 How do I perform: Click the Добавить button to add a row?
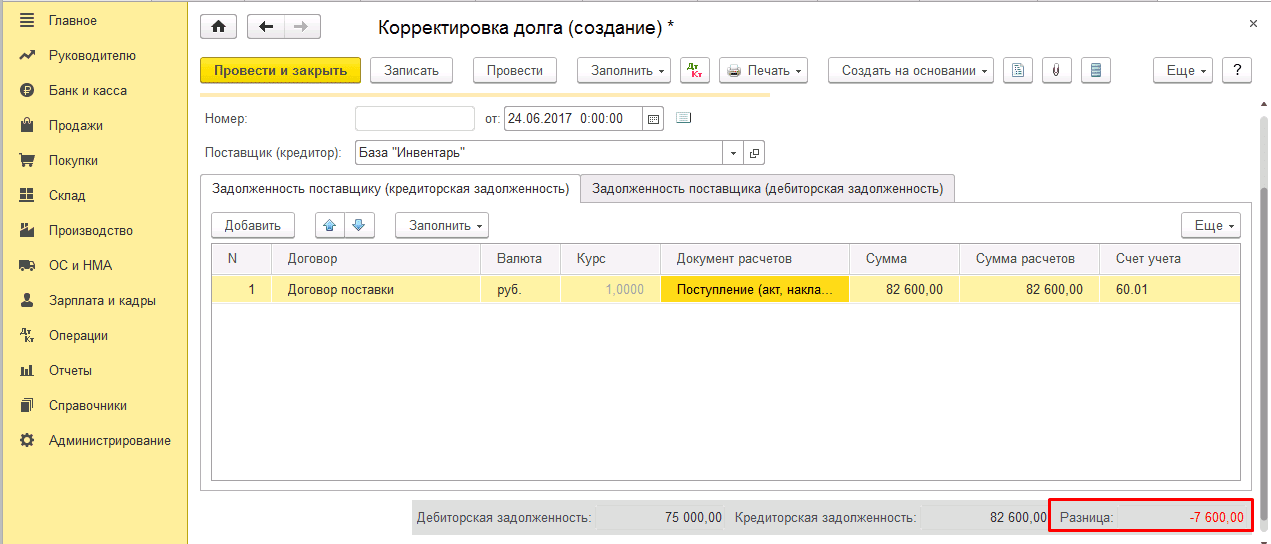(253, 225)
